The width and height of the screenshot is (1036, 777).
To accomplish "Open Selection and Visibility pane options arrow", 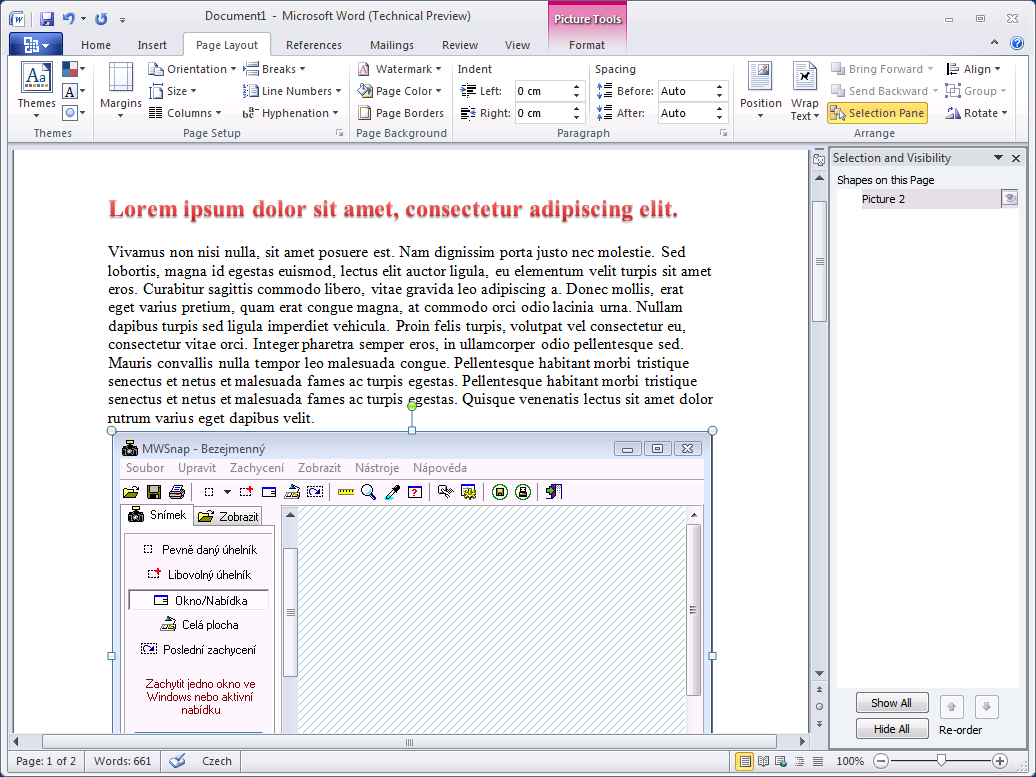I will coord(998,157).
